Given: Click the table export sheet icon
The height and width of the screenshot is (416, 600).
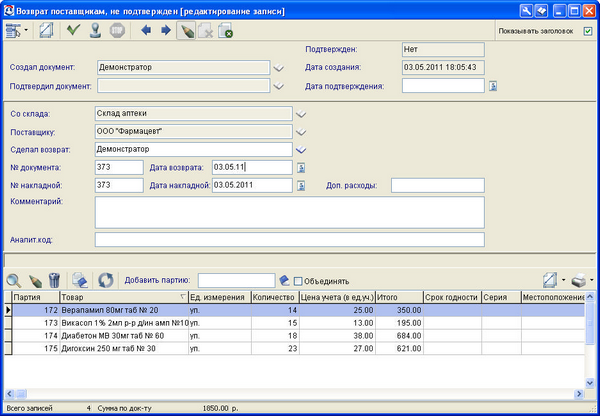Looking at the screenshot, I should [x=550, y=280].
